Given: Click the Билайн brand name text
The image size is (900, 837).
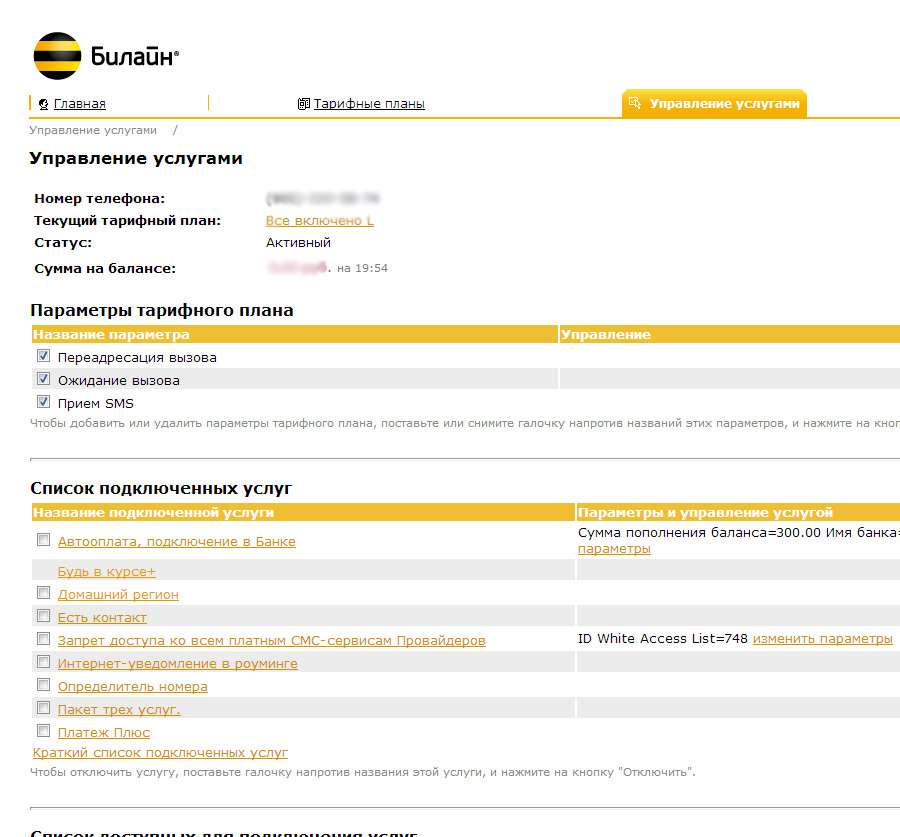Looking at the screenshot, I should pyautogui.click(x=134, y=57).
